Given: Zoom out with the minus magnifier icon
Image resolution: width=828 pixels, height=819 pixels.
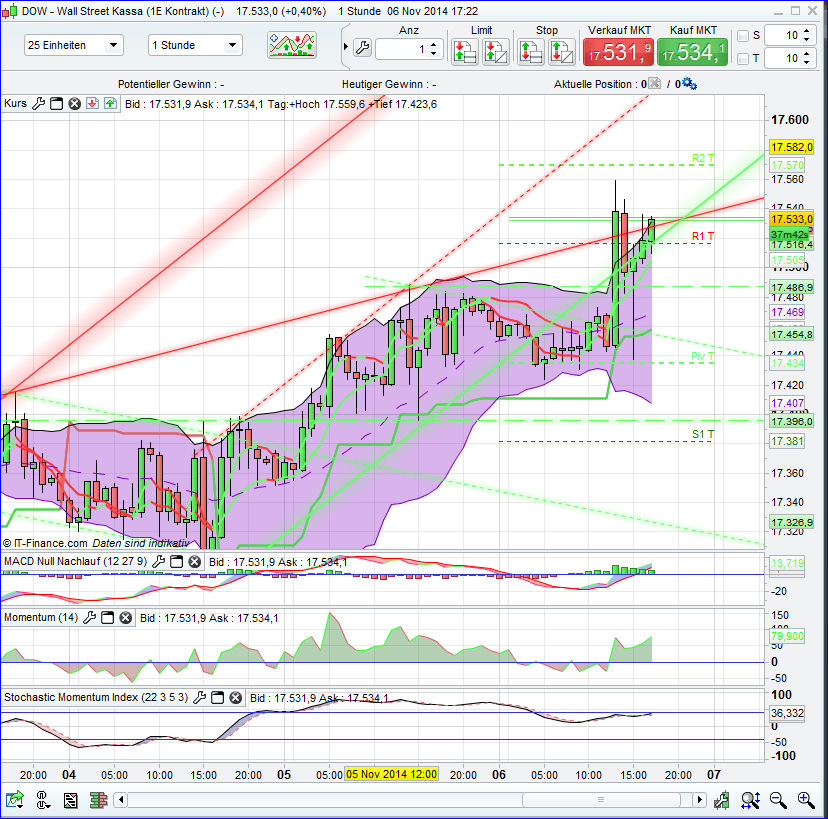Looking at the screenshot, I should [x=778, y=800].
